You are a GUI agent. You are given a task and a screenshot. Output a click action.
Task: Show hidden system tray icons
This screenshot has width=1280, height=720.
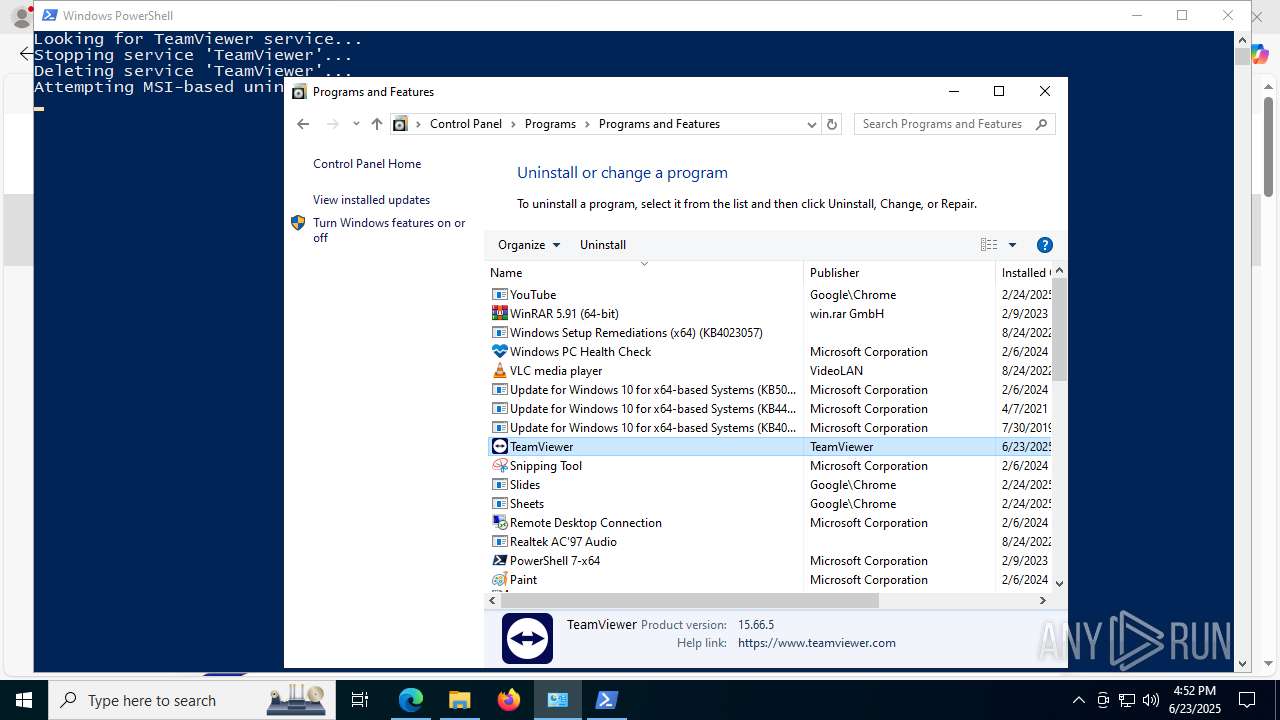(x=1078, y=700)
